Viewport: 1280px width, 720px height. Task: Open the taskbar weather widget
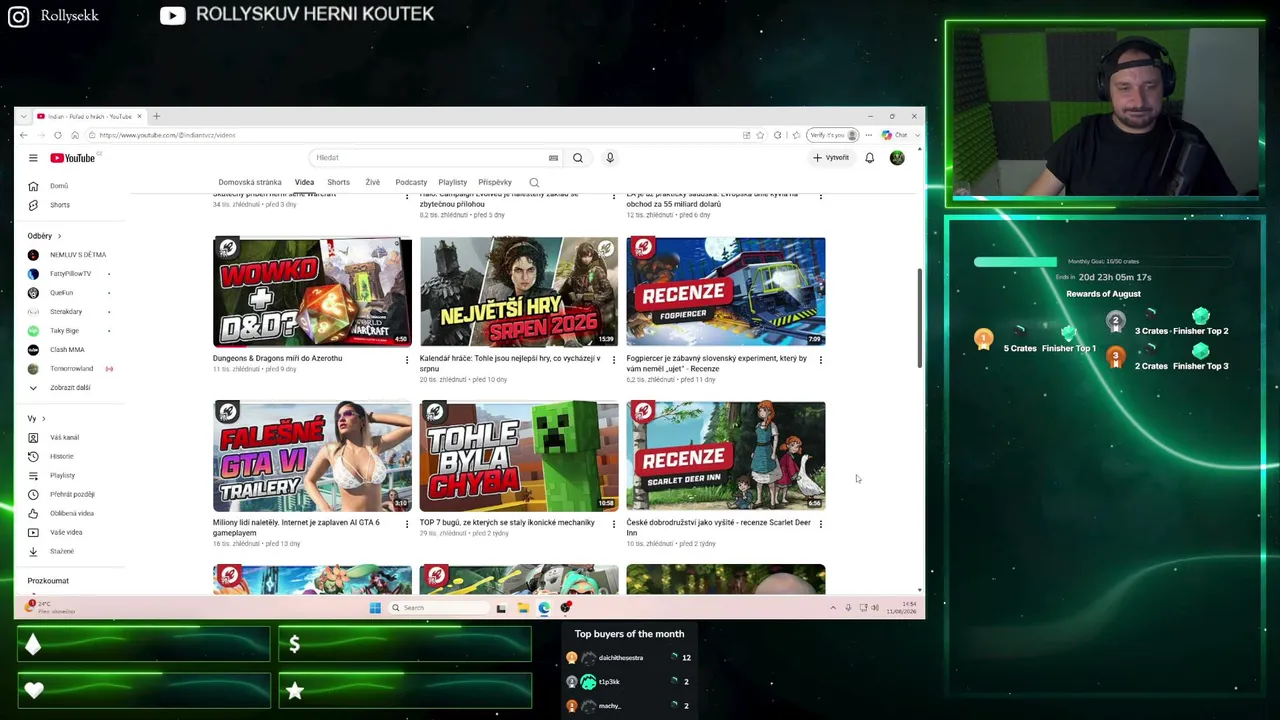pos(50,607)
